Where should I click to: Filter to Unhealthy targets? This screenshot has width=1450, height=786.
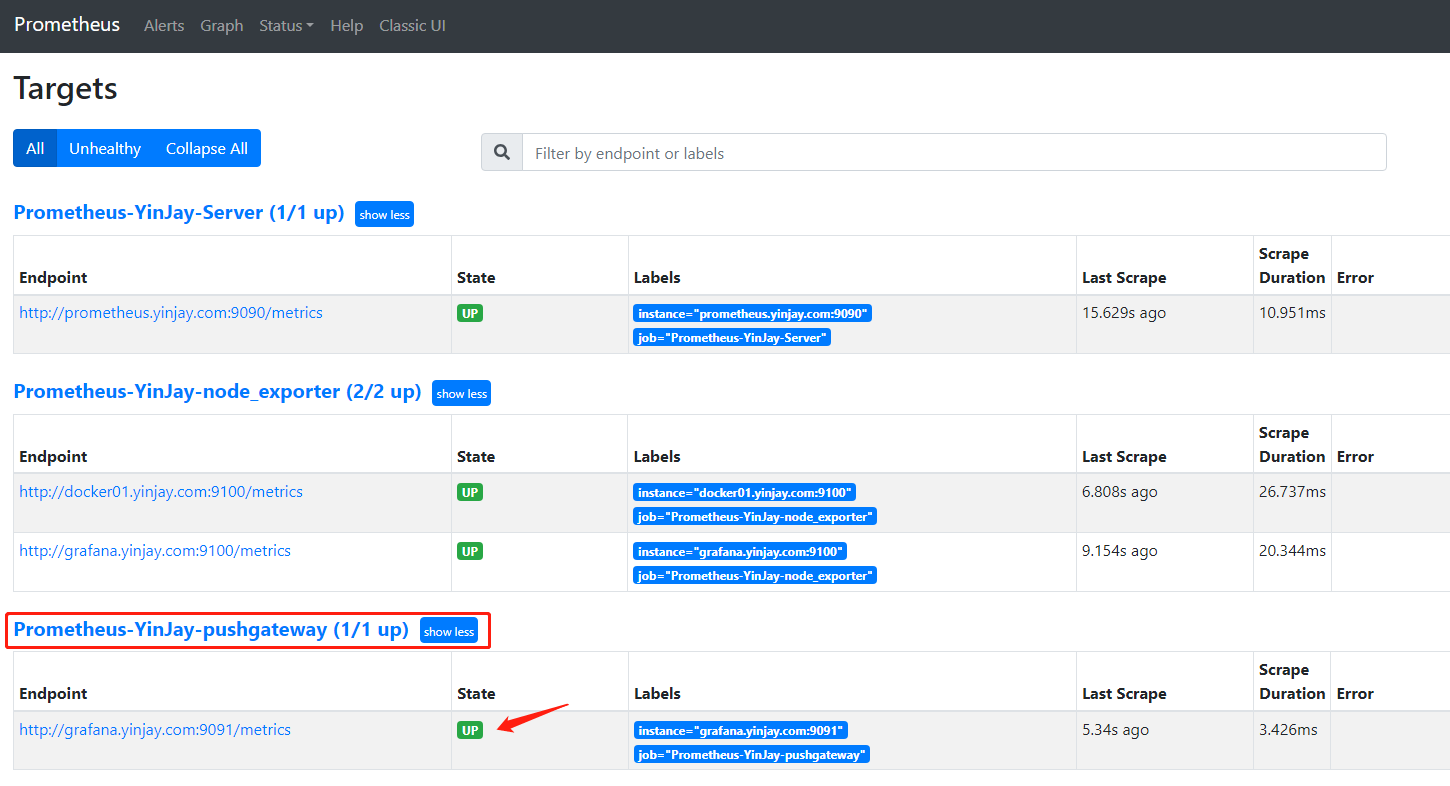105,148
